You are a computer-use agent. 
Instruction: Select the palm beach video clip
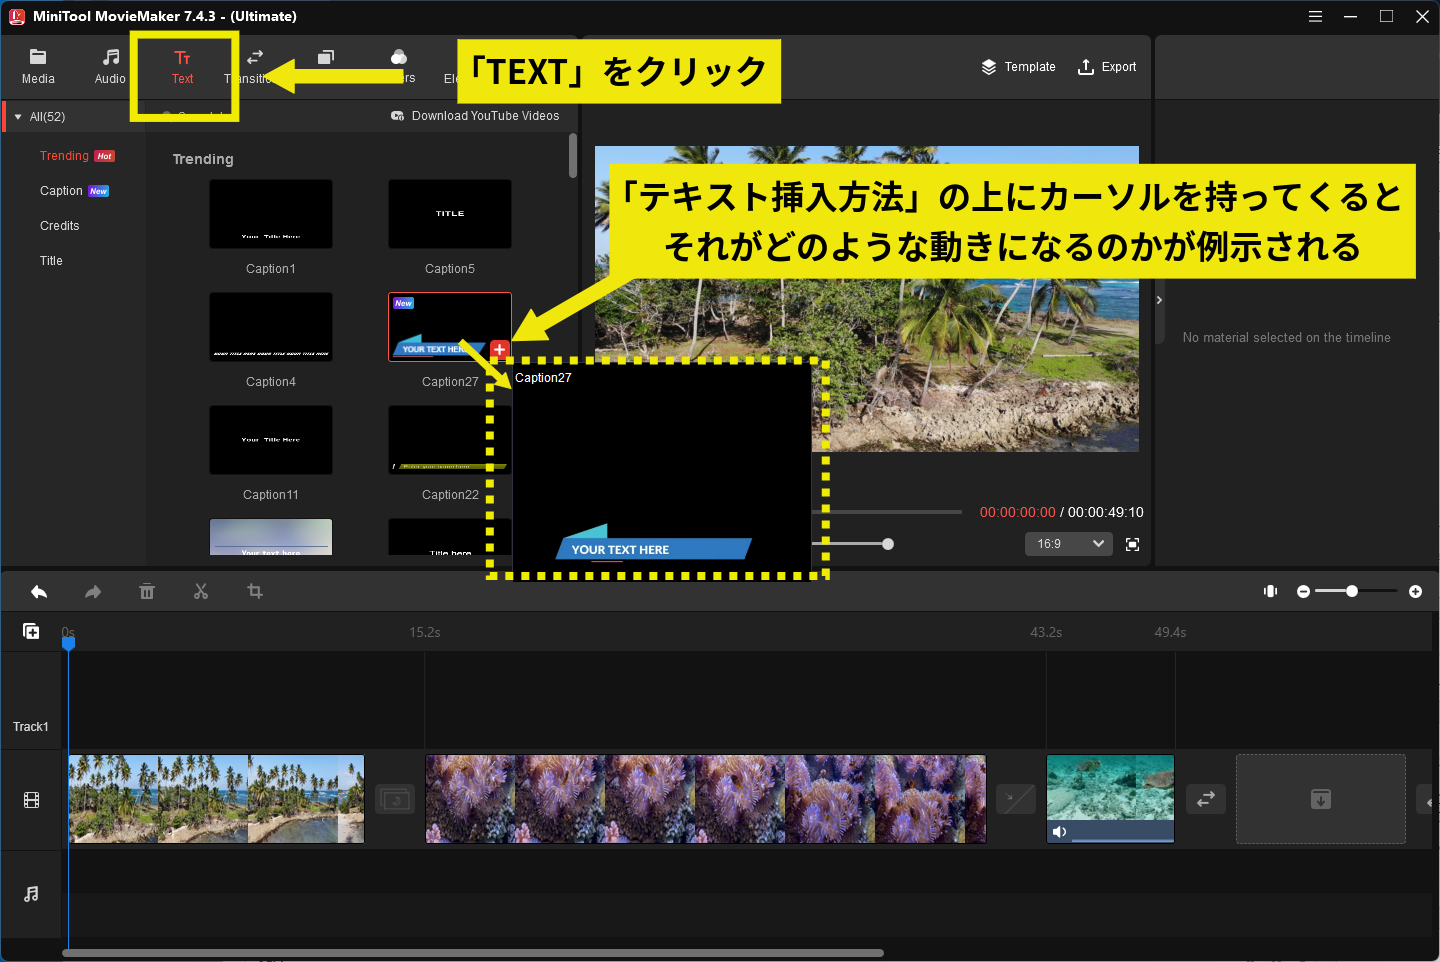click(216, 799)
